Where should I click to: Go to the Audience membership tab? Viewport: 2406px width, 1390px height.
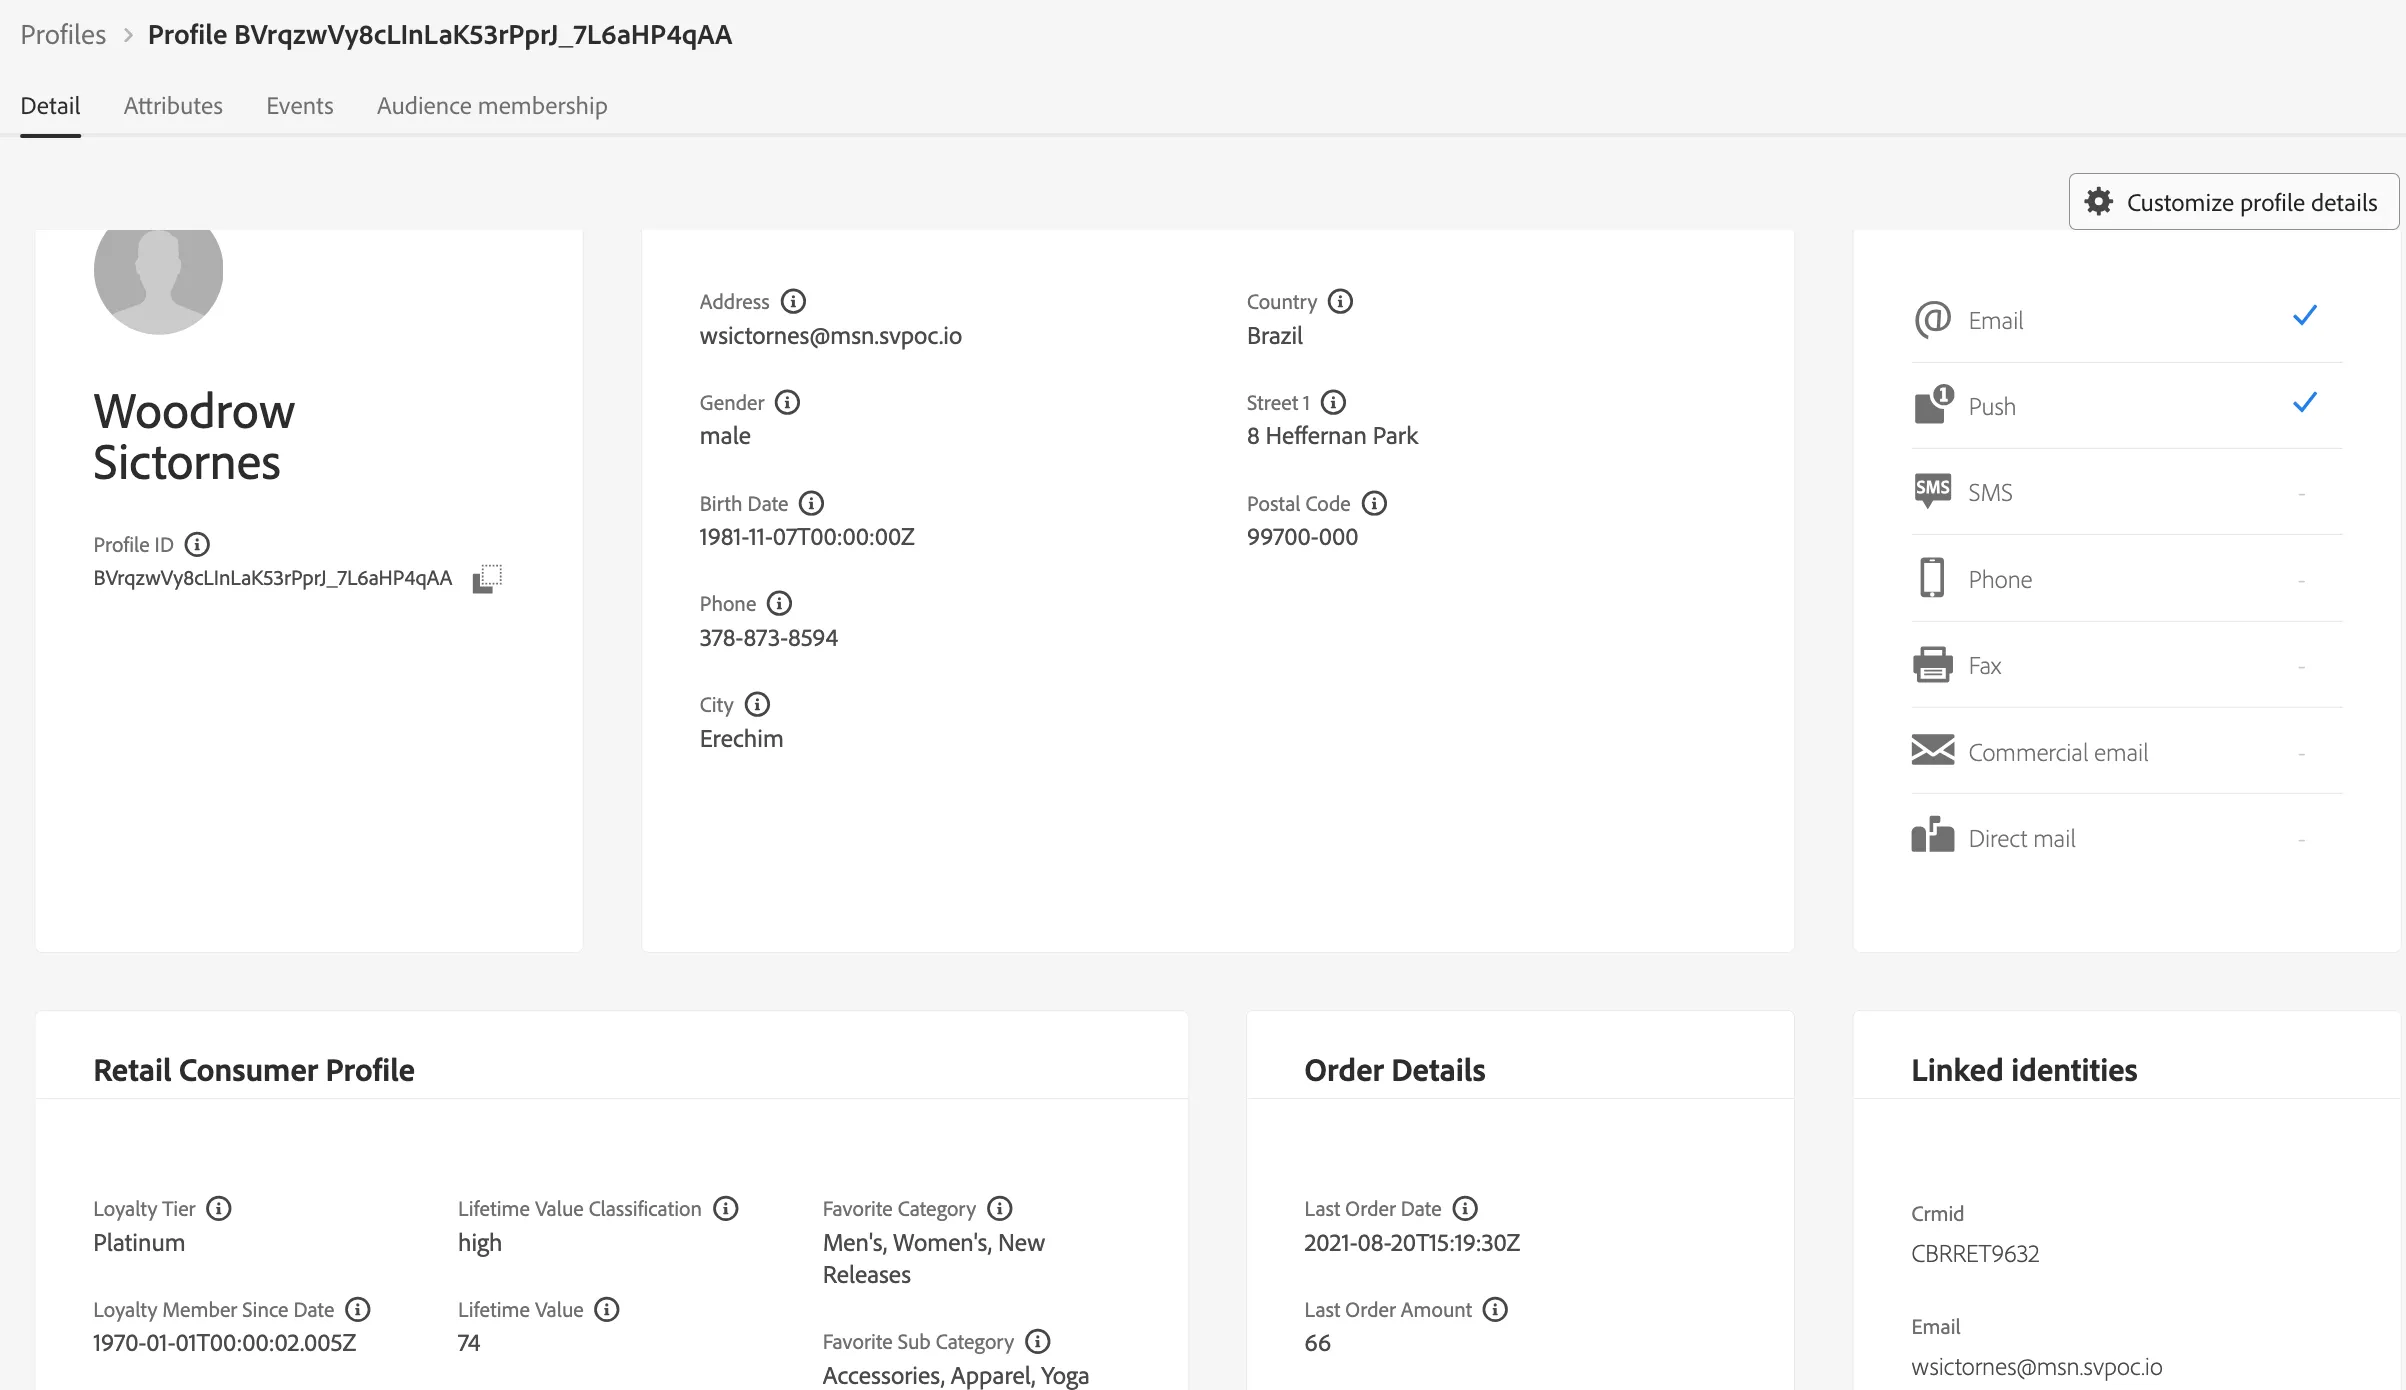492,106
